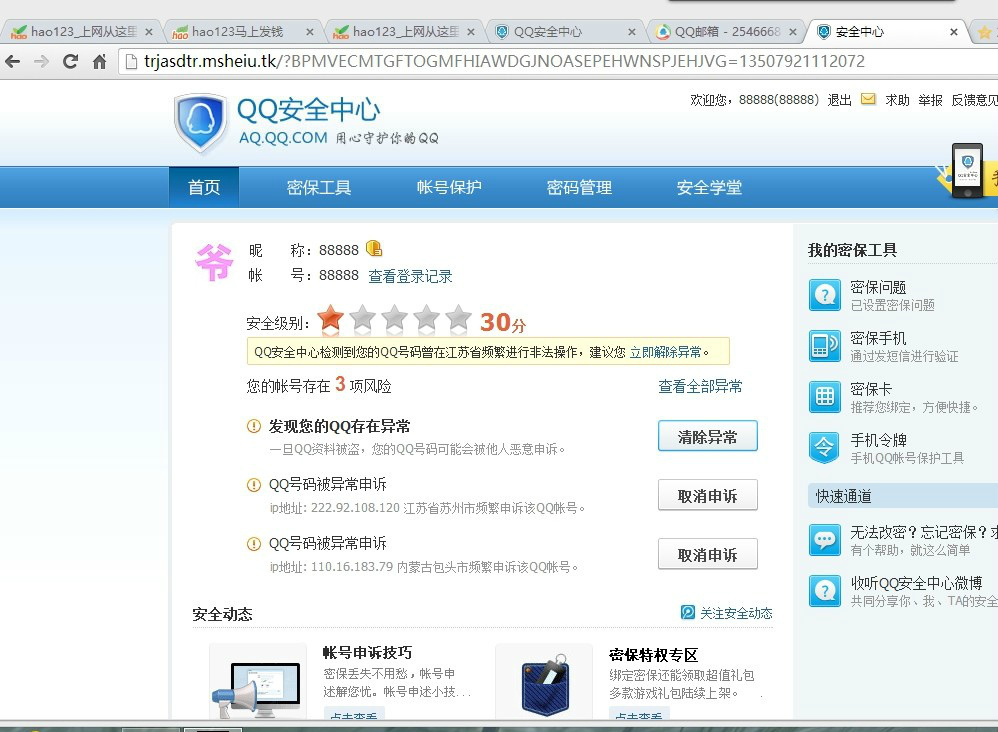Click the 快速通道 section header
998x732 pixels.
[903, 496]
